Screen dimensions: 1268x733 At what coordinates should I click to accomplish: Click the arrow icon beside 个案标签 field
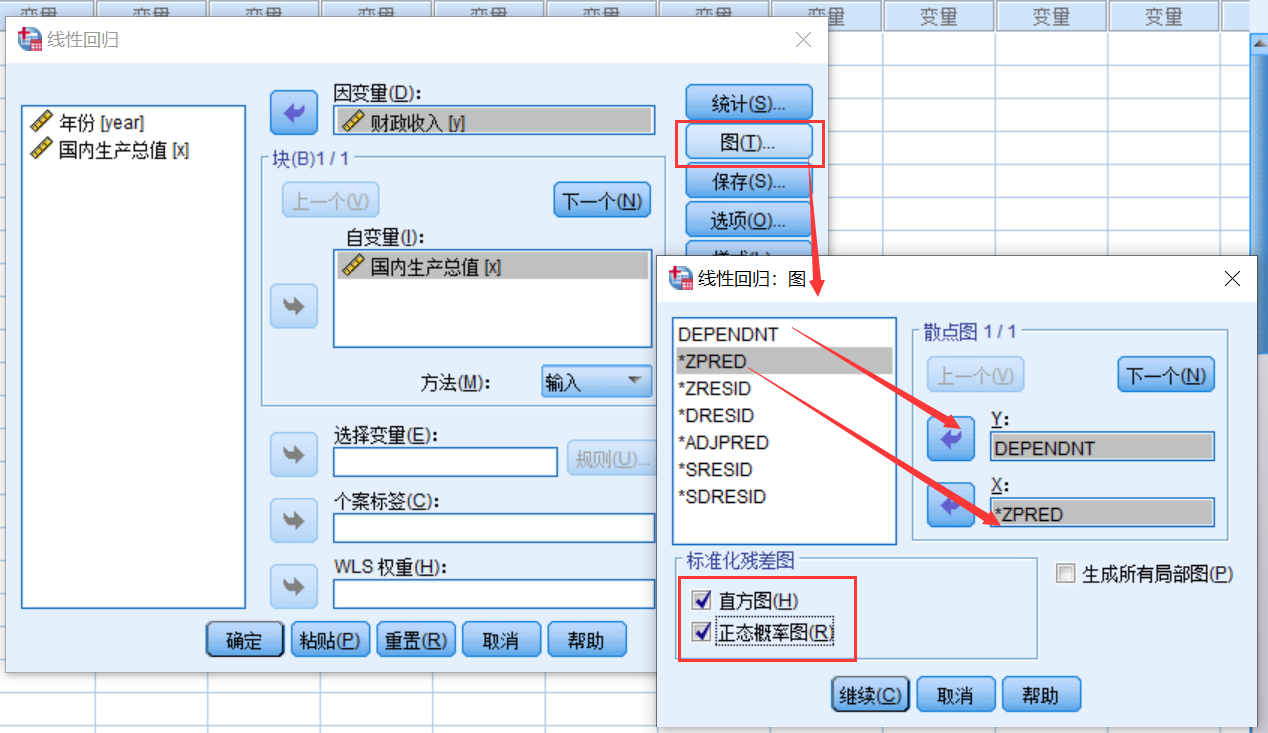[293, 520]
